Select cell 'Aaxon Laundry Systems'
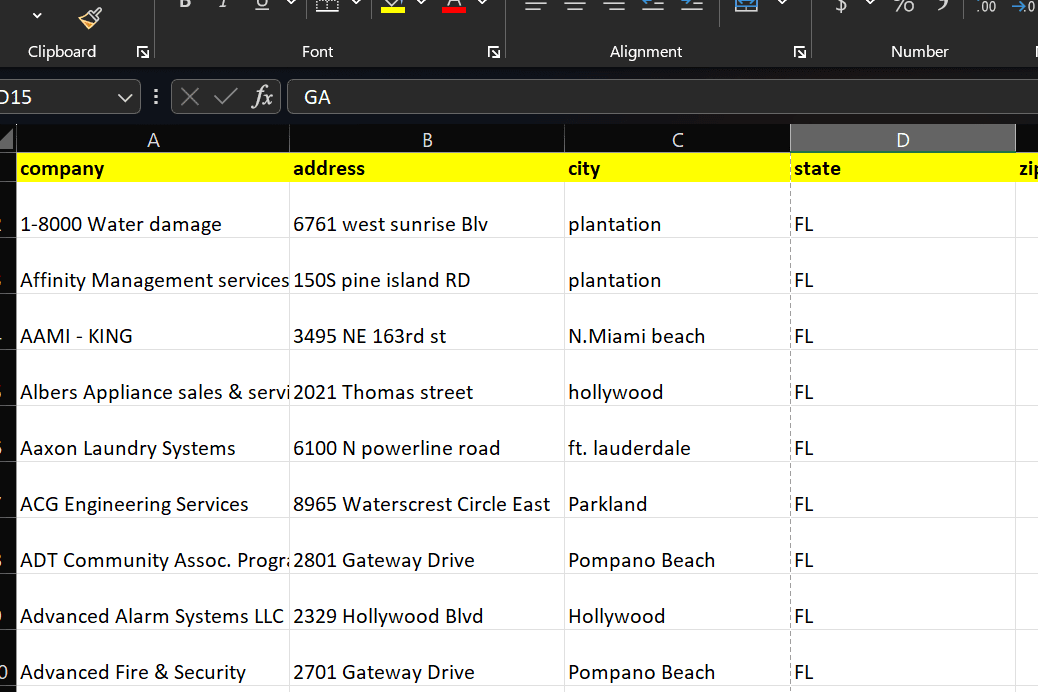Viewport: 1038px width, 692px height. pos(153,434)
